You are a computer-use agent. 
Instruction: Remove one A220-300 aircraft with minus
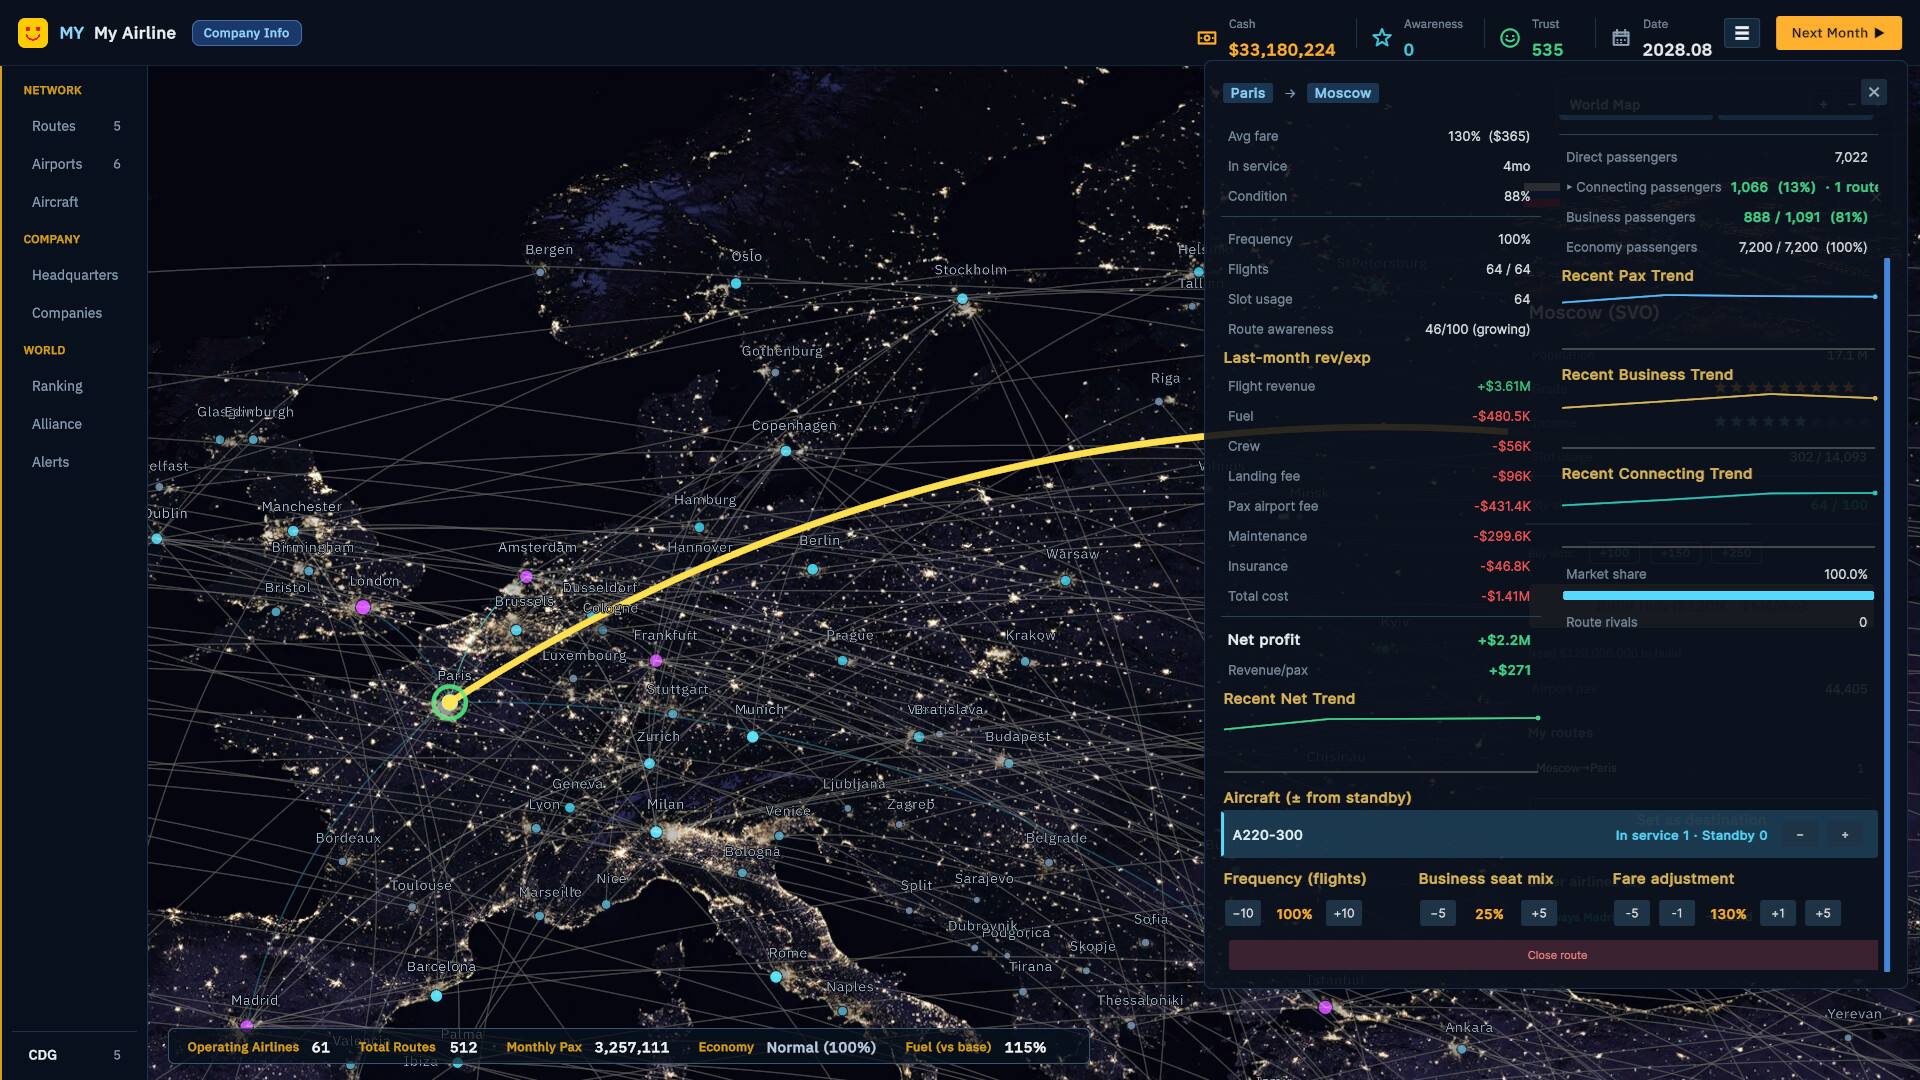tap(1800, 835)
